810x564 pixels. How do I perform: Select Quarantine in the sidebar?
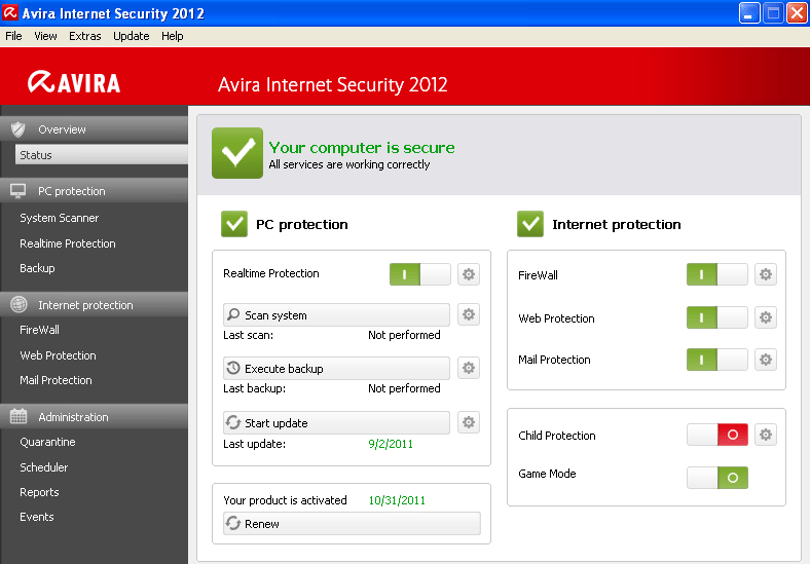click(x=48, y=442)
